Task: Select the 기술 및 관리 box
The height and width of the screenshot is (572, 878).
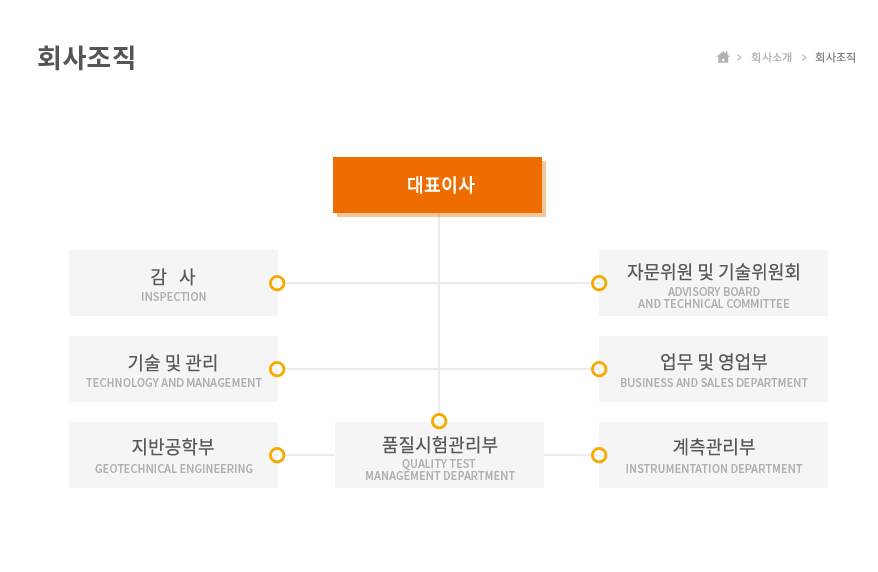Action: 174,369
